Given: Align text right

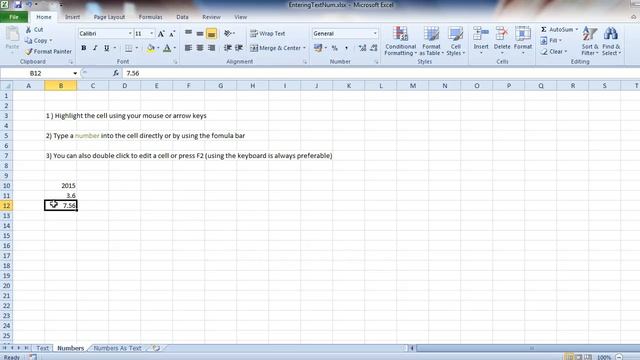Looking at the screenshot, I should (x=211, y=48).
